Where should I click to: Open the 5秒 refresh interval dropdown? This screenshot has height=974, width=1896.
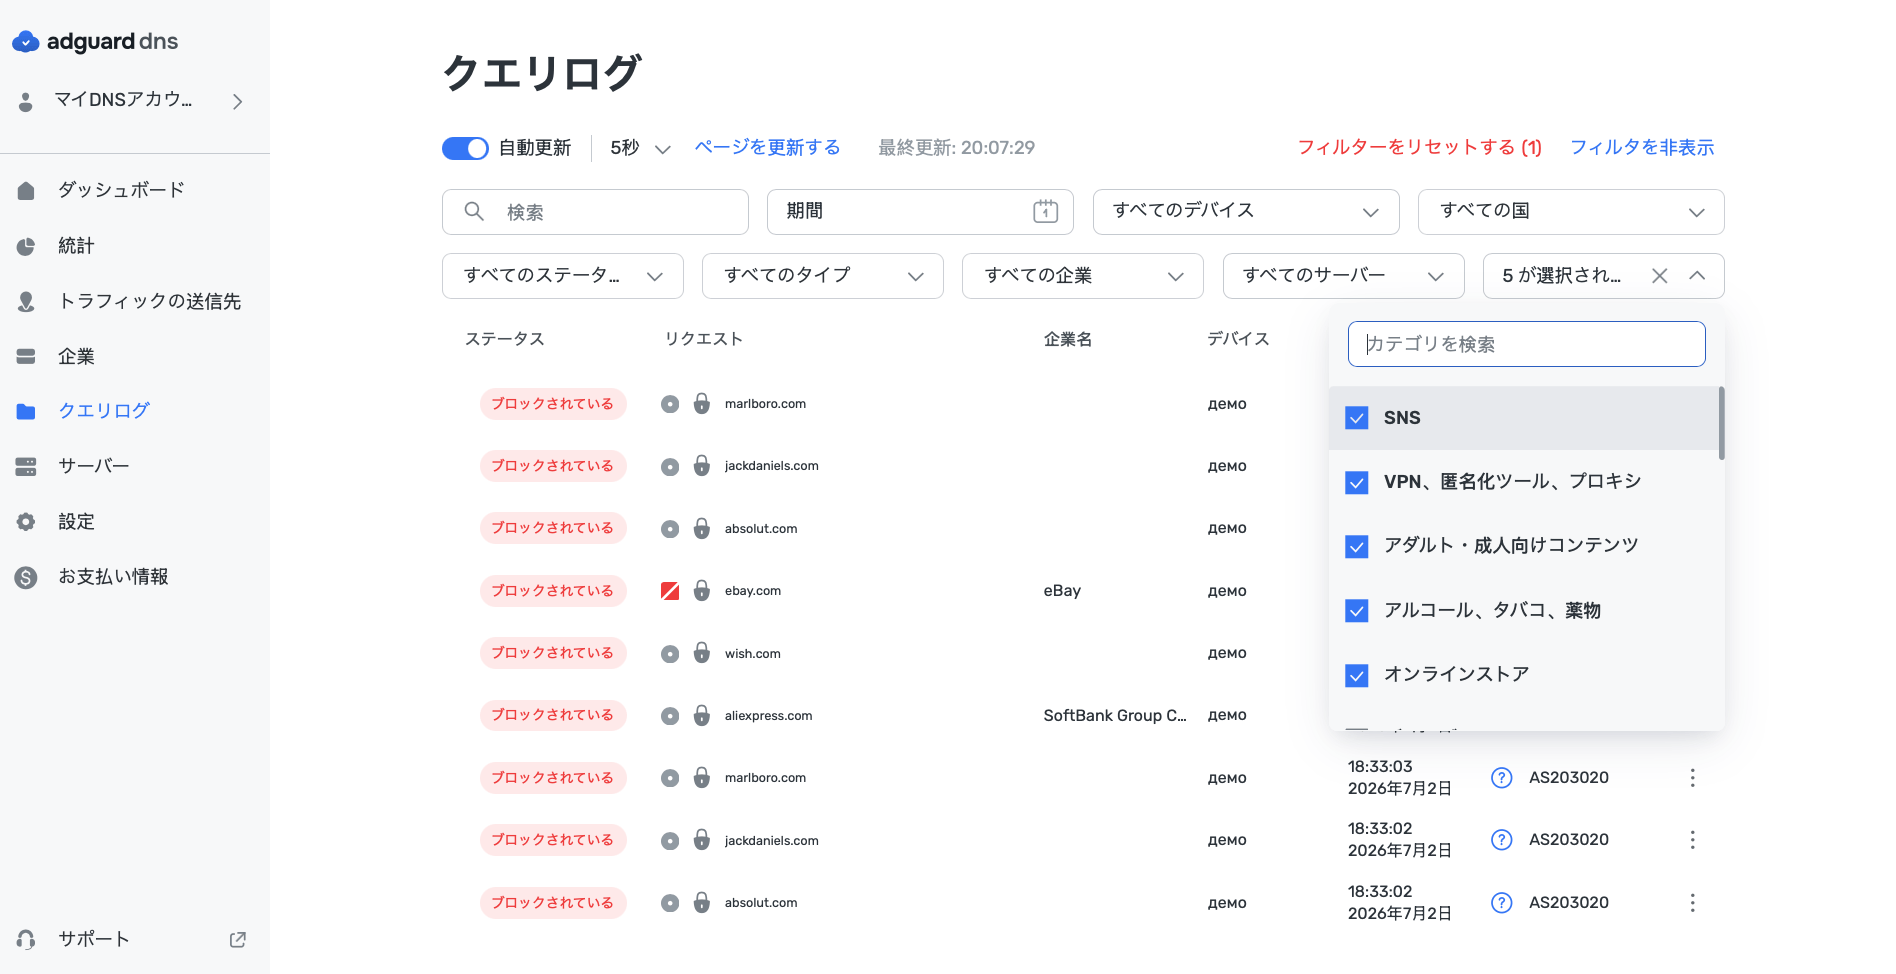pos(640,148)
